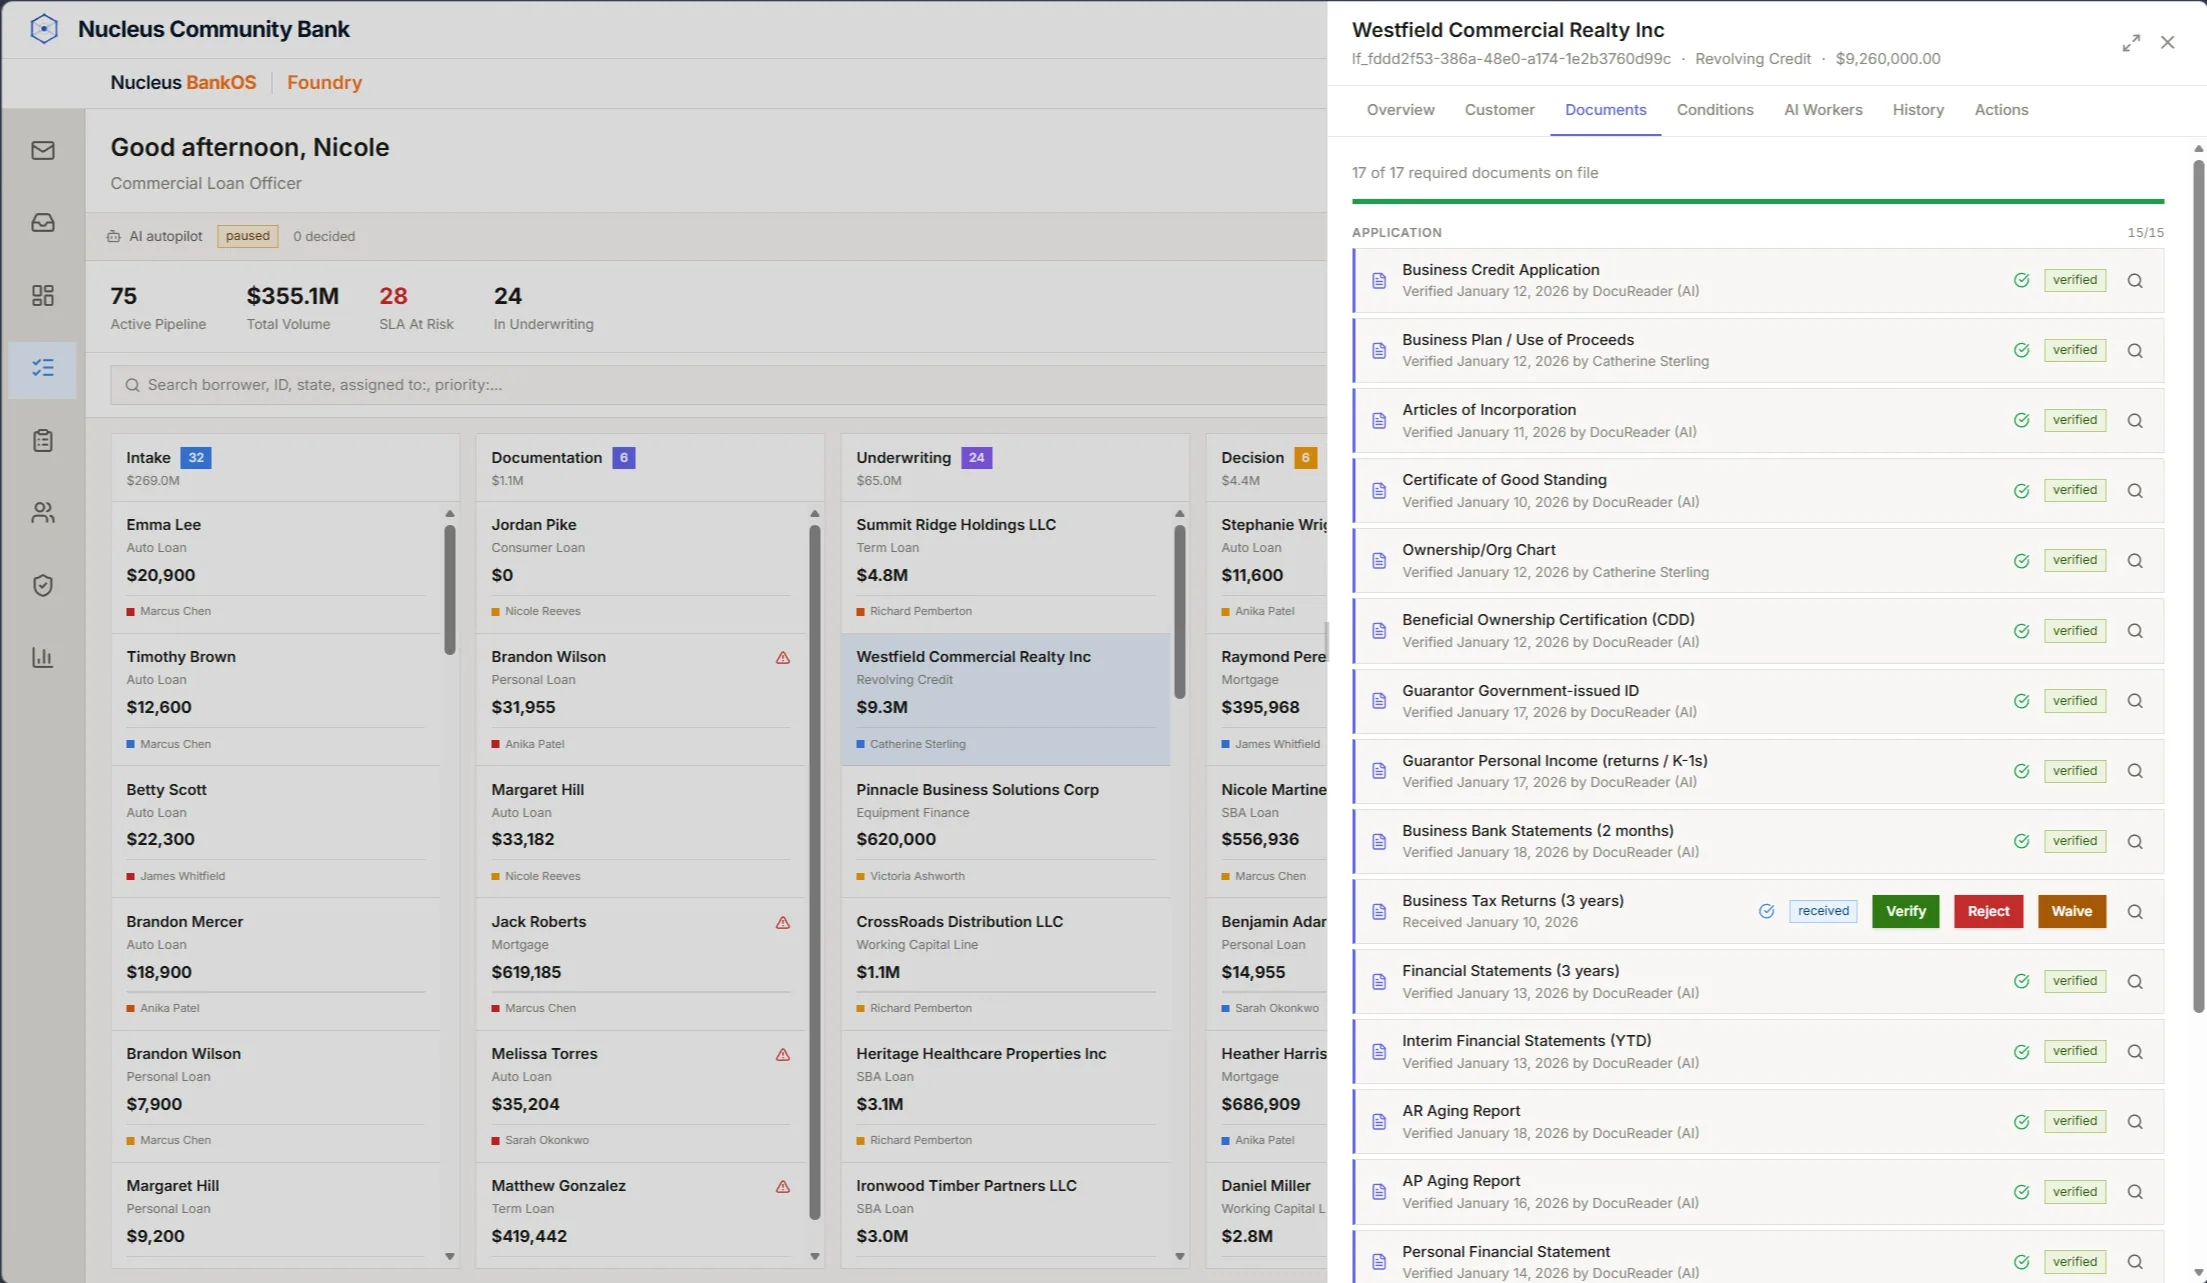Preview the AR Aging Report document
The width and height of the screenshot is (2207, 1283).
(x=2135, y=1122)
